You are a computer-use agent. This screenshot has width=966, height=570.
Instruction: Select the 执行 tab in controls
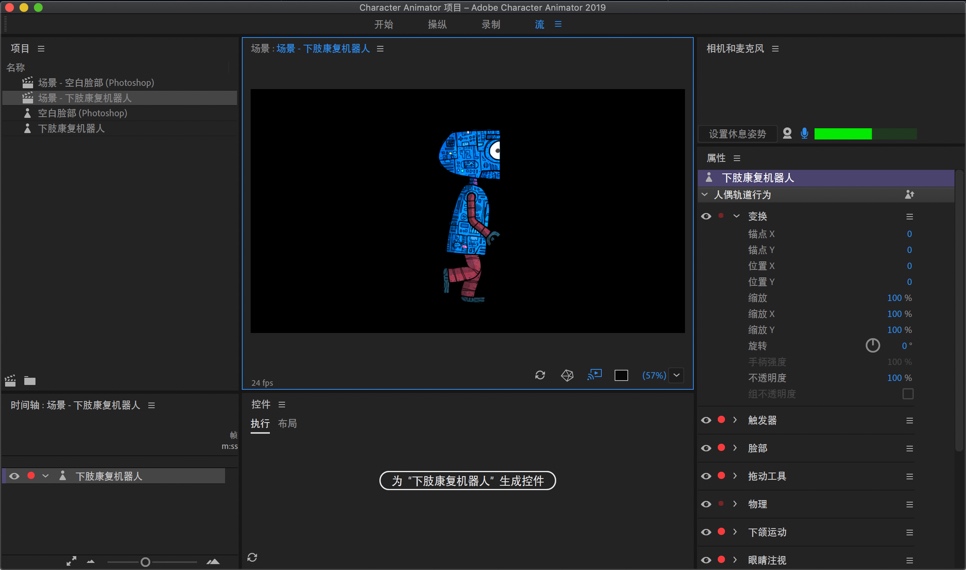[260, 423]
